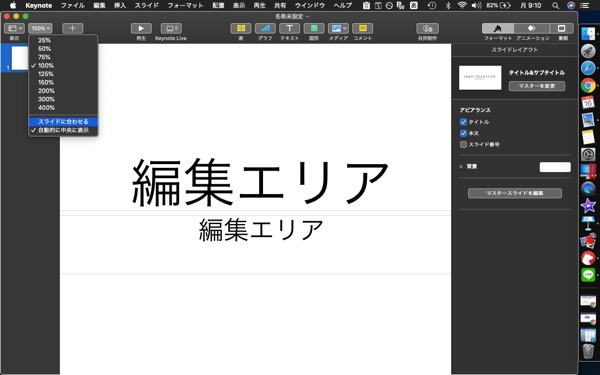Open 共同制作 collaboration button

(x=427, y=28)
